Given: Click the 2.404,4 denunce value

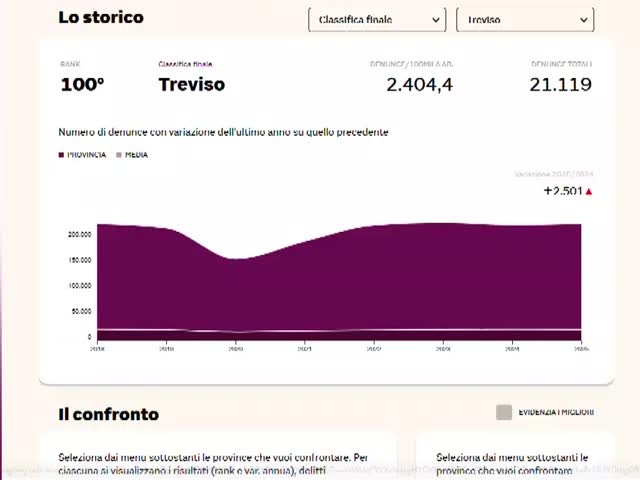Looking at the screenshot, I should pyautogui.click(x=420, y=85).
